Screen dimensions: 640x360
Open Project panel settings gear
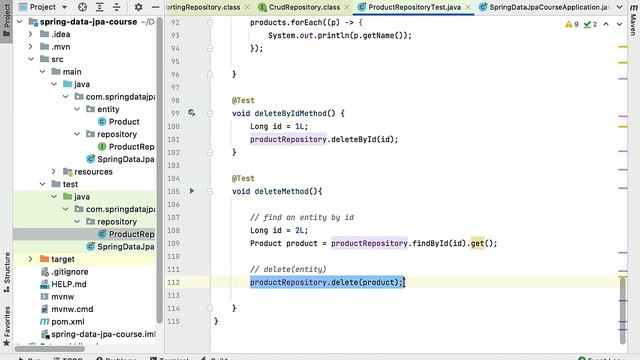(x=138, y=7)
